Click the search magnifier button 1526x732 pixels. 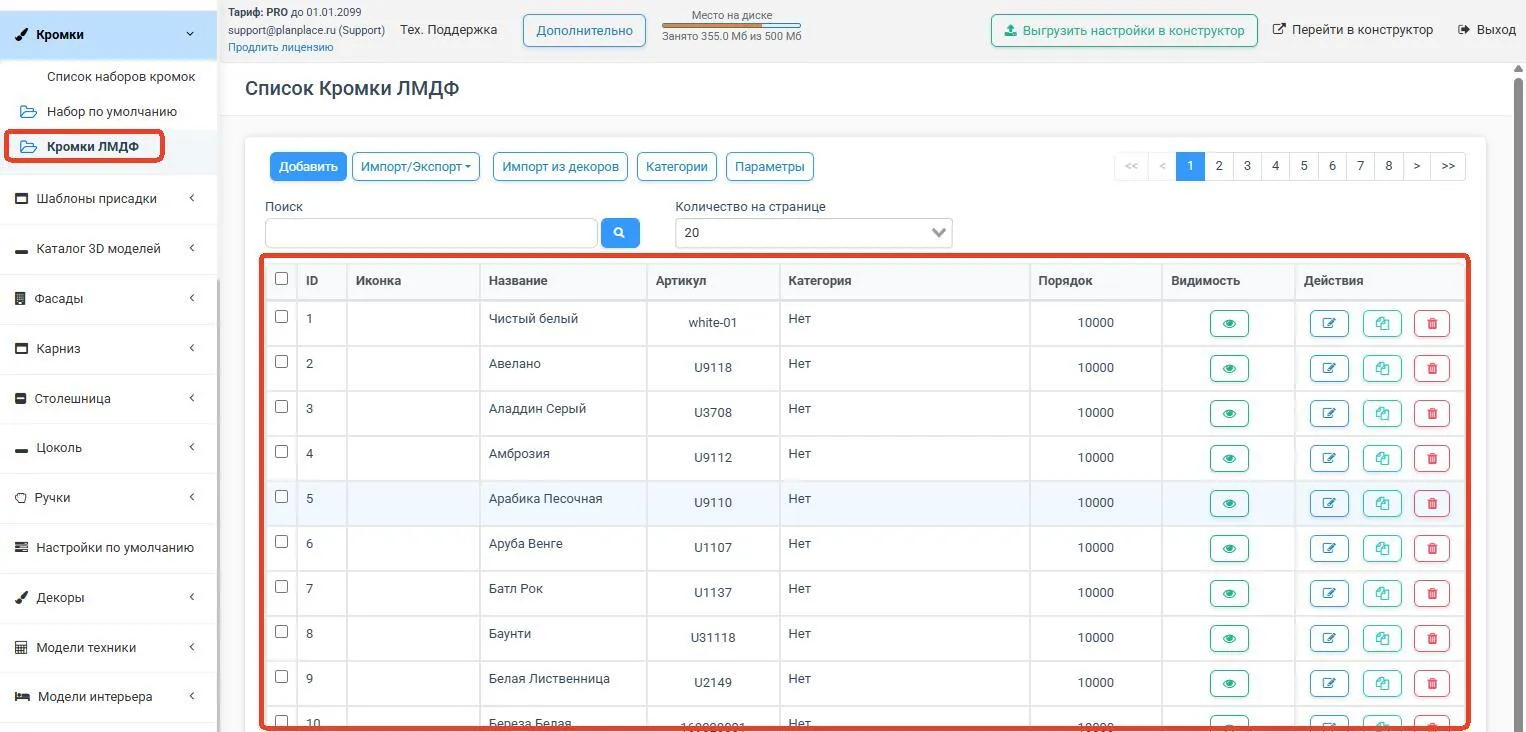pos(620,233)
